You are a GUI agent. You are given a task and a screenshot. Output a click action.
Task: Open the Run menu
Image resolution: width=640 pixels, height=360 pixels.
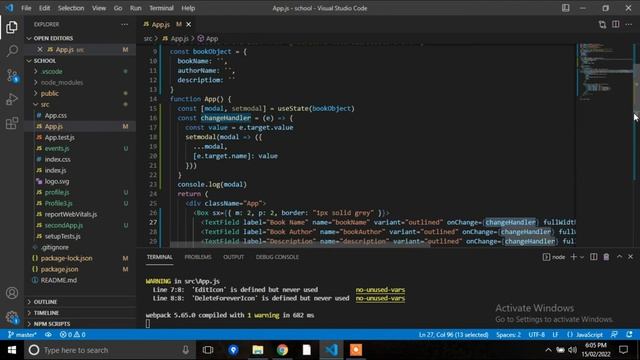(x=136, y=8)
